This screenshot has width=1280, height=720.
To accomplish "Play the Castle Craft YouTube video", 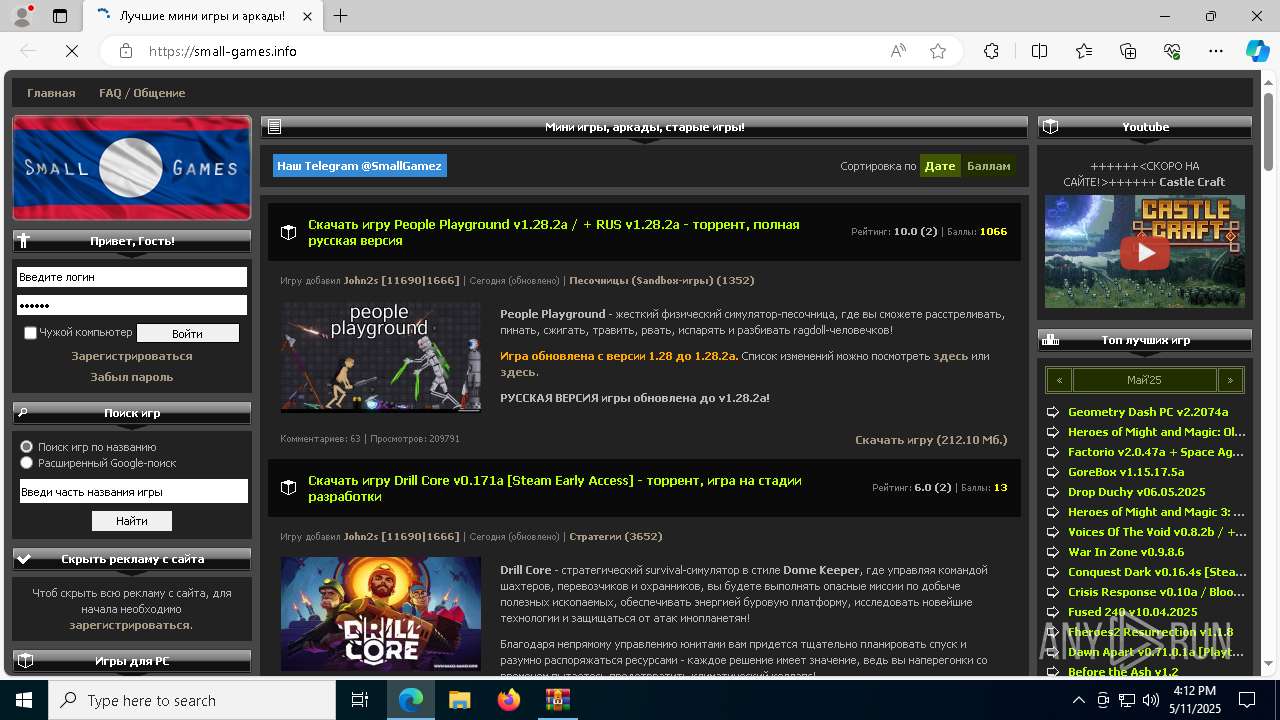I will 1145,252.
